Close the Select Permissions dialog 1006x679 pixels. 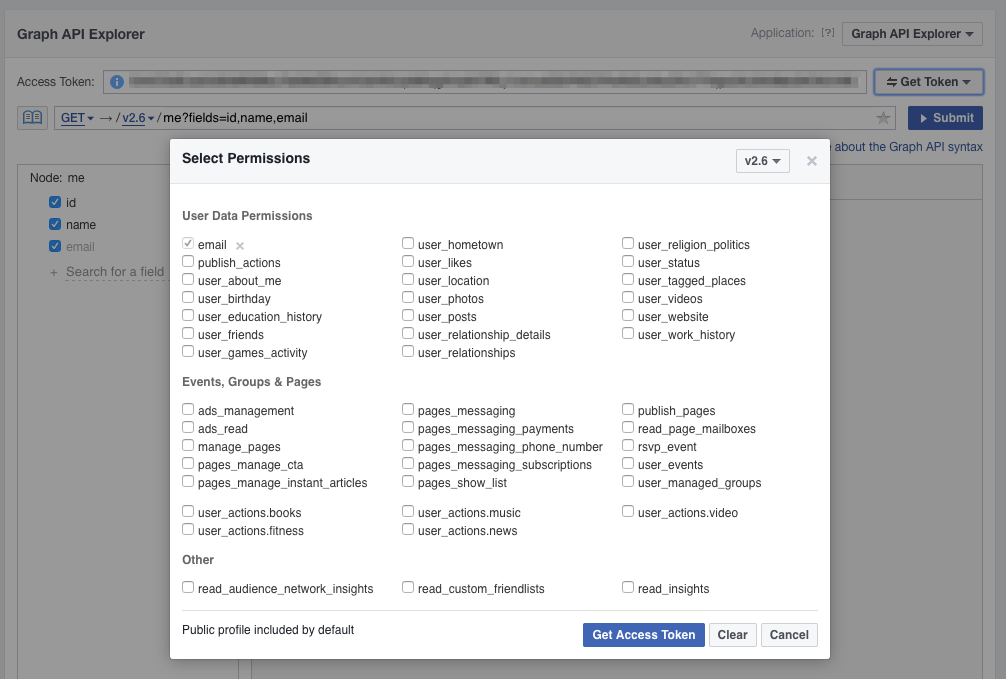coord(812,161)
